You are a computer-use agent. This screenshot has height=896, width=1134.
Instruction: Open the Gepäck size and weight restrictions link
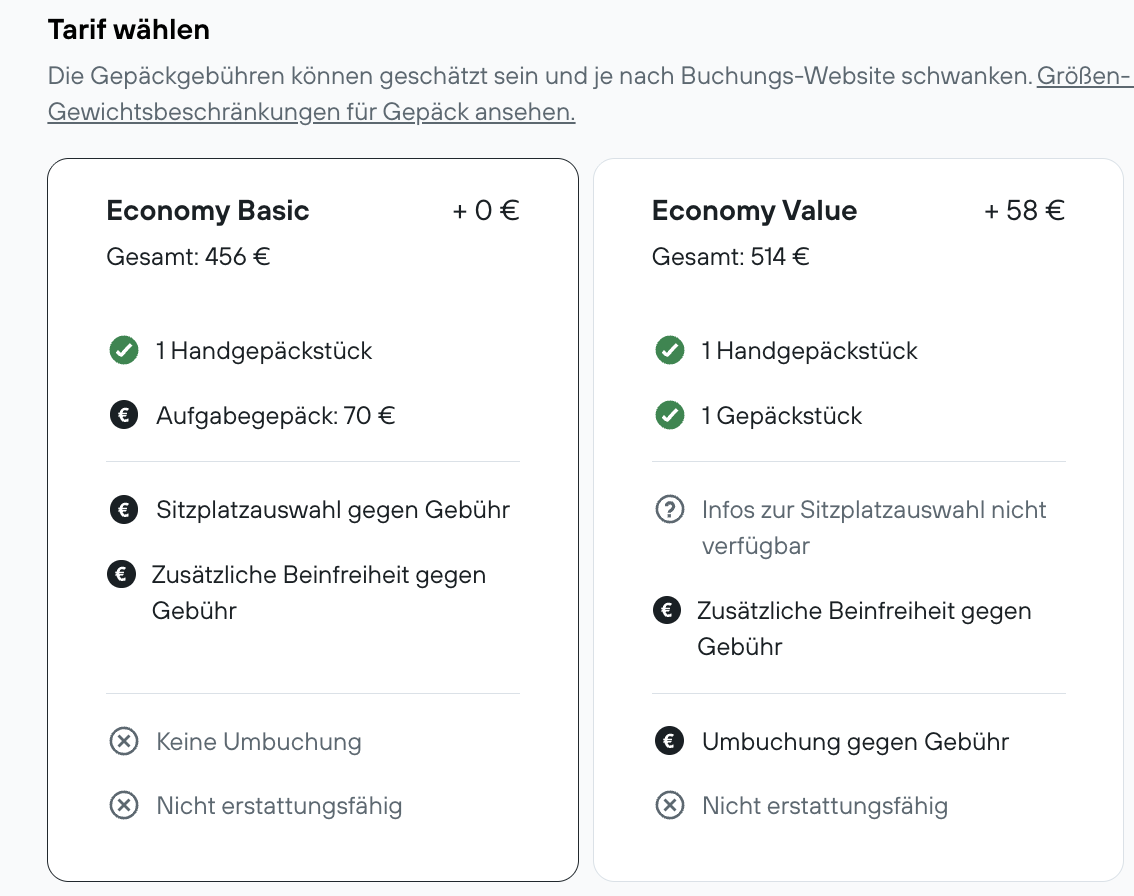(x=311, y=112)
